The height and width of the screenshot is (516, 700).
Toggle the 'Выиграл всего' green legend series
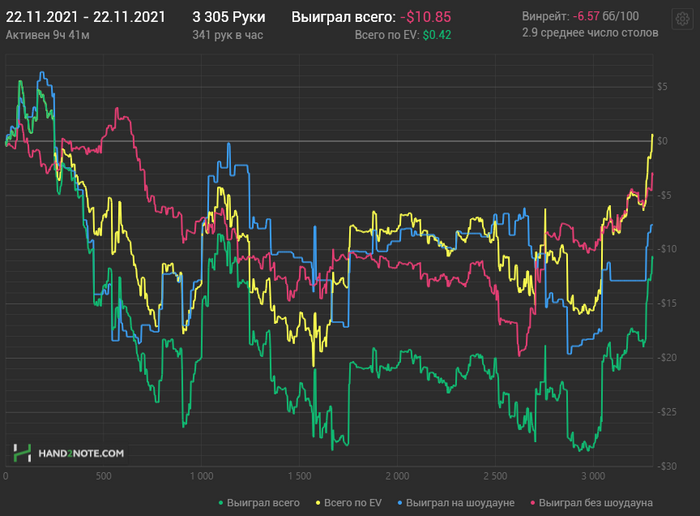click(x=259, y=503)
